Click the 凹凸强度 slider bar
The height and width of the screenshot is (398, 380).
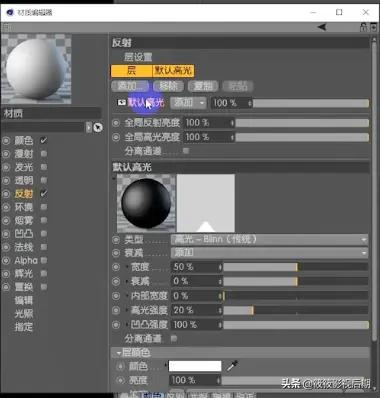tap(296, 325)
